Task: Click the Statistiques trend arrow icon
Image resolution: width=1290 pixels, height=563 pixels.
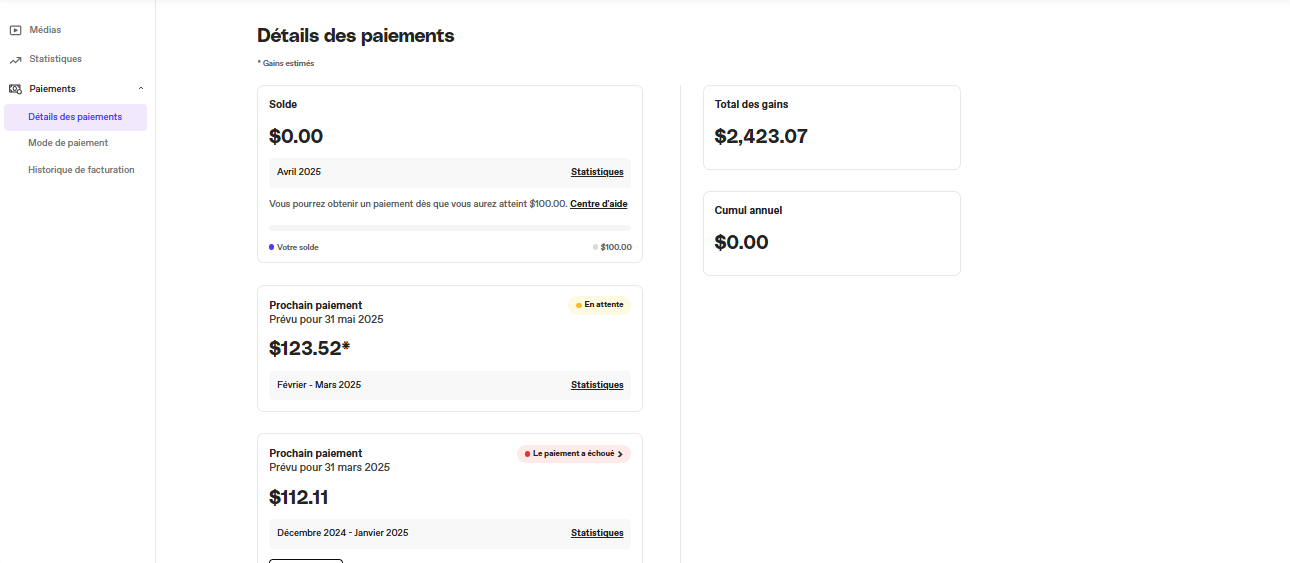Action: click(x=15, y=60)
